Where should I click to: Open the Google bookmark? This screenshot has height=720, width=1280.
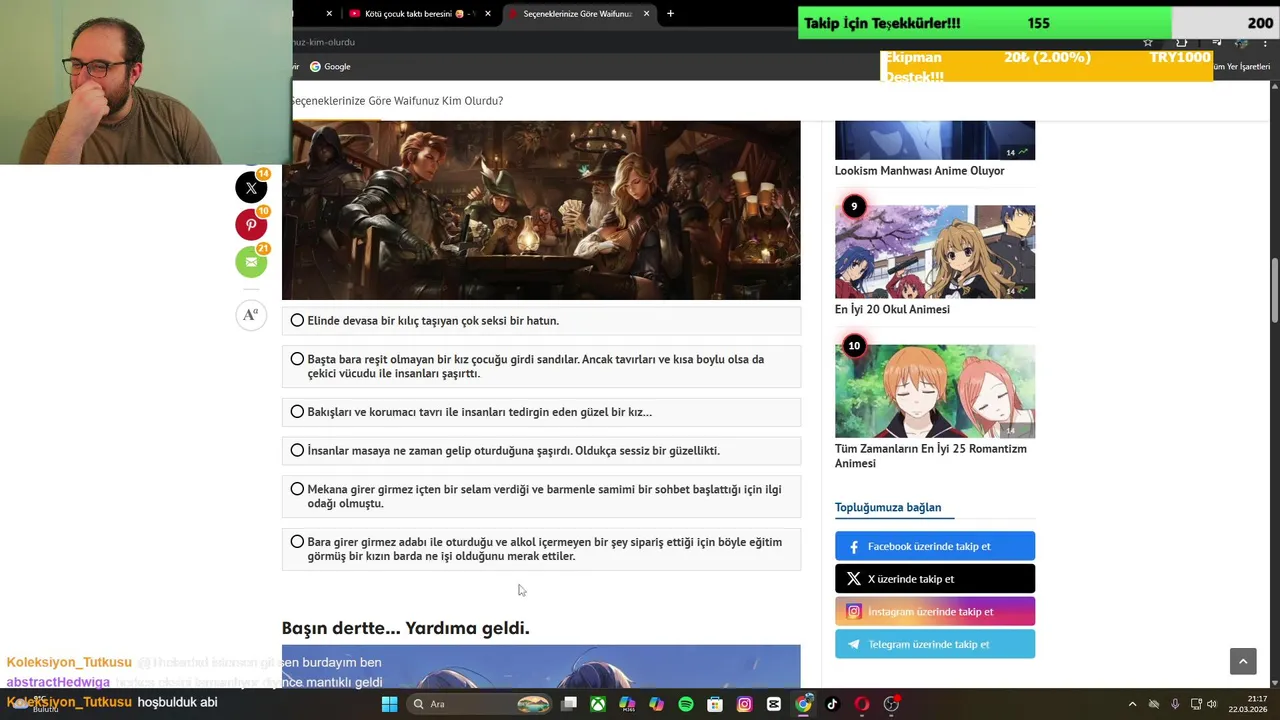tap(330, 67)
